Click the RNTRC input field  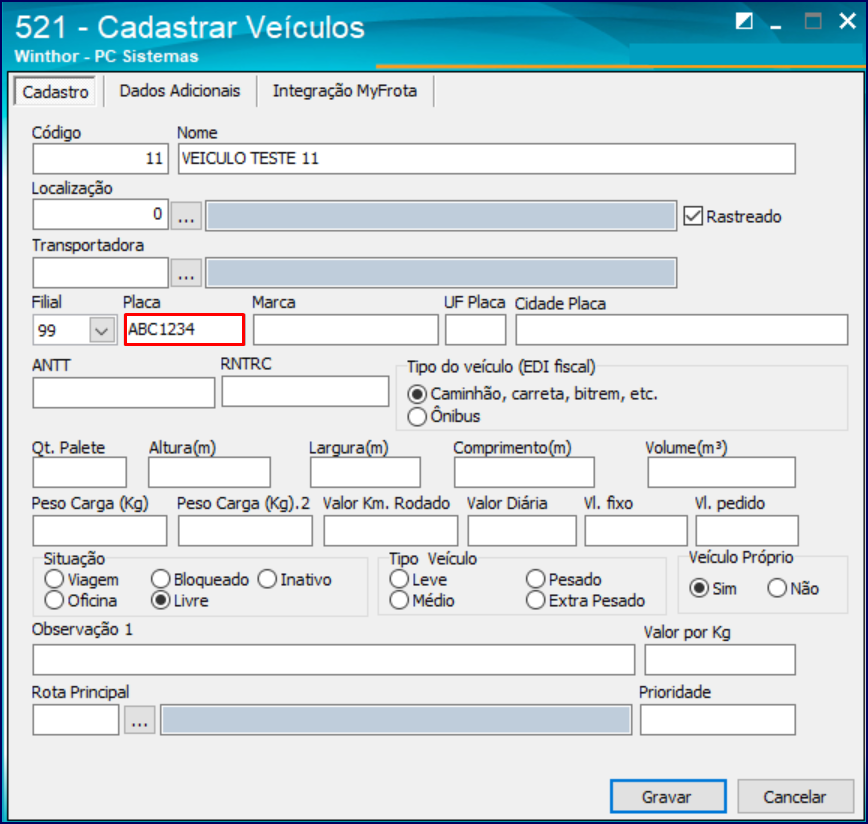click(305, 392)
